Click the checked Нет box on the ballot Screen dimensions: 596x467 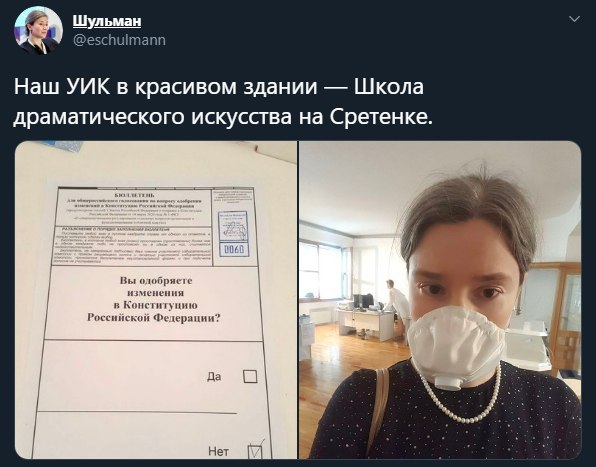click(255, 451)
